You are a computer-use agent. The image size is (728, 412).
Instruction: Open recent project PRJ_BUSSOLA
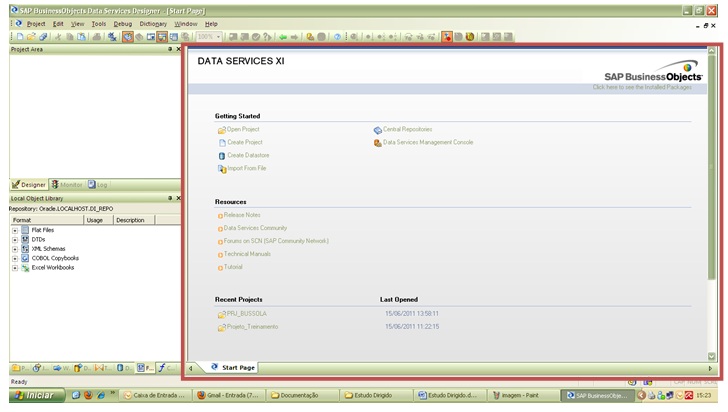pos(247,314)
